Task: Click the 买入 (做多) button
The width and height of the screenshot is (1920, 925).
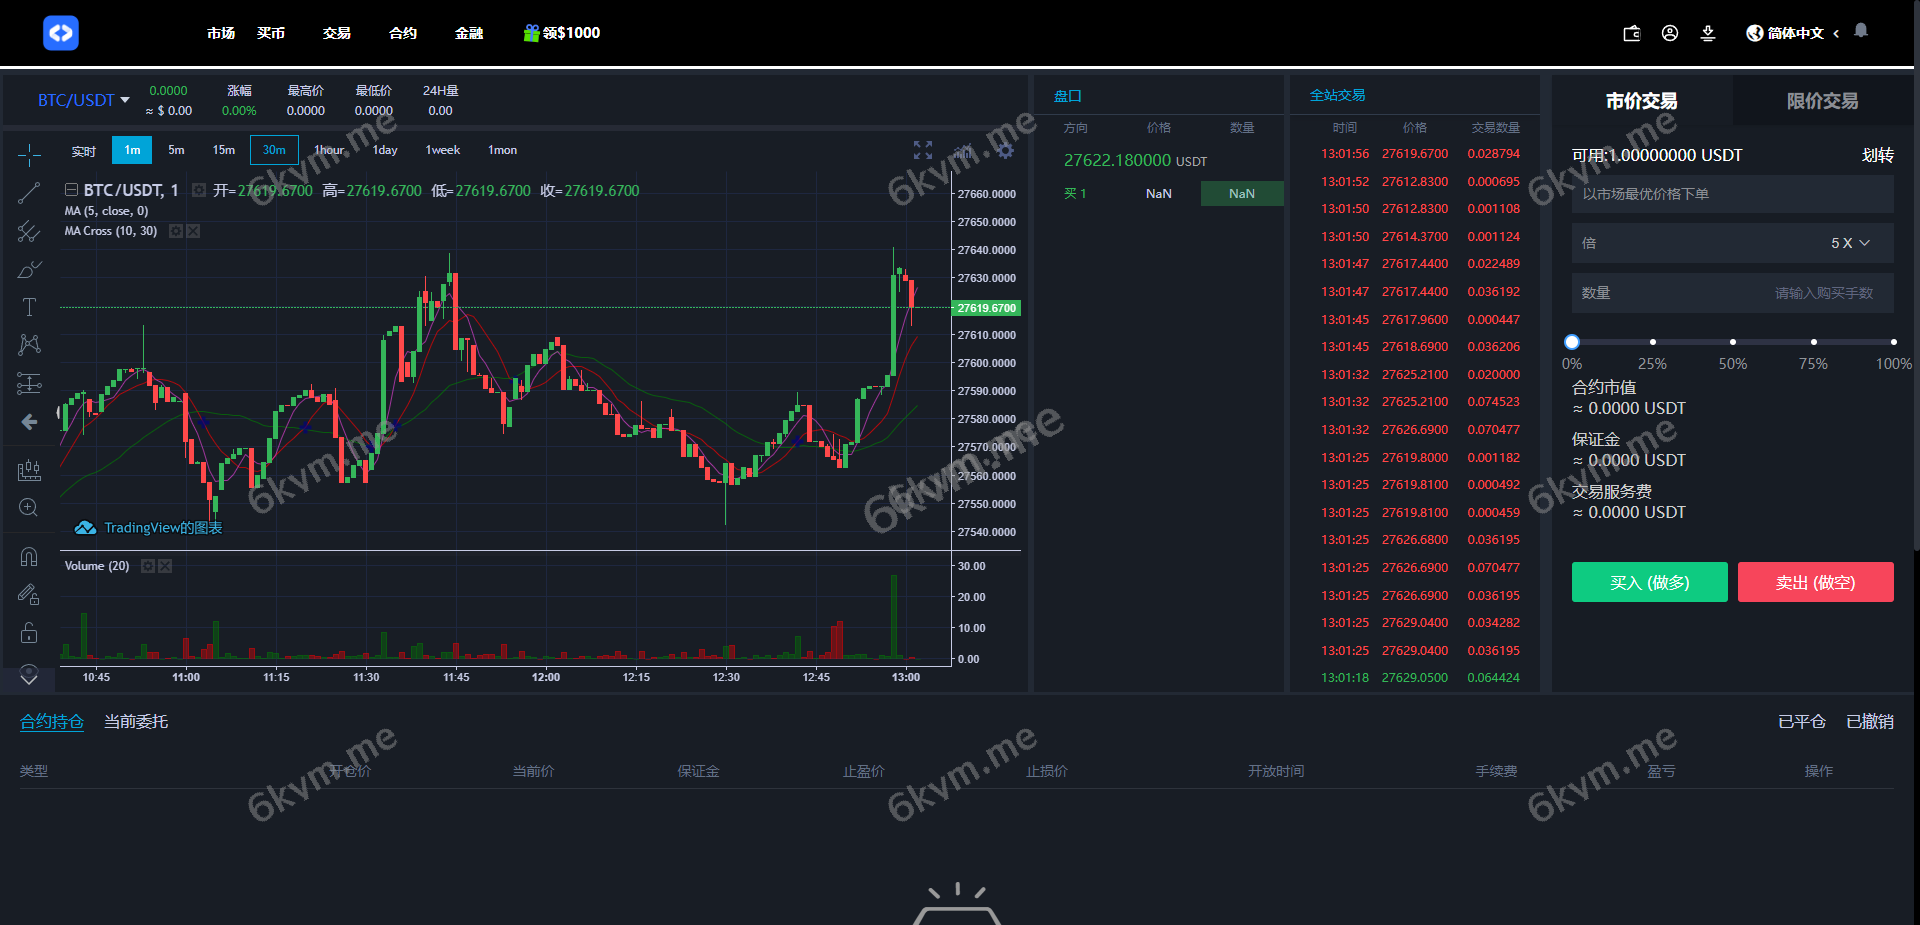Action: tap(1649, 582)
